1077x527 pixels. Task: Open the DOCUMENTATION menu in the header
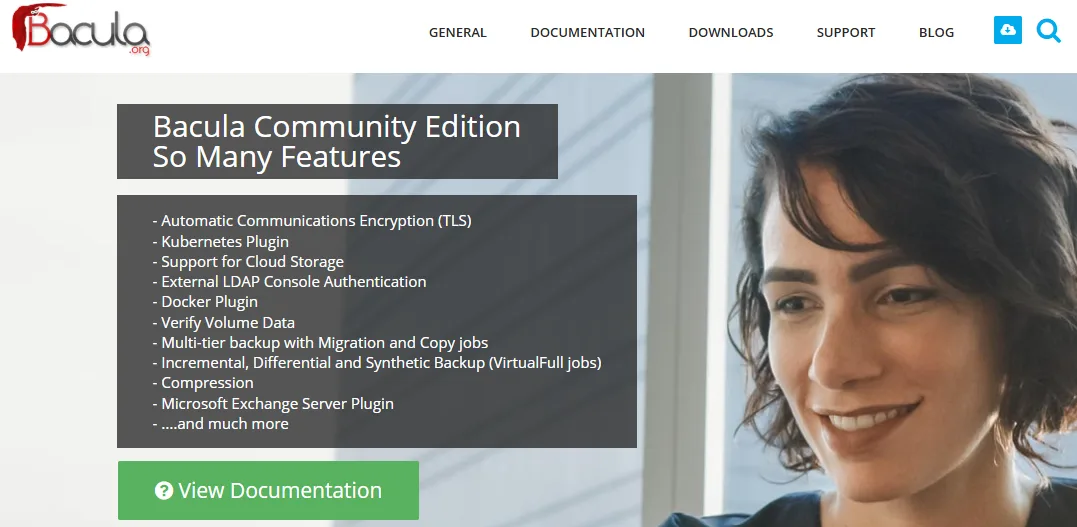(x=587, y=33)
